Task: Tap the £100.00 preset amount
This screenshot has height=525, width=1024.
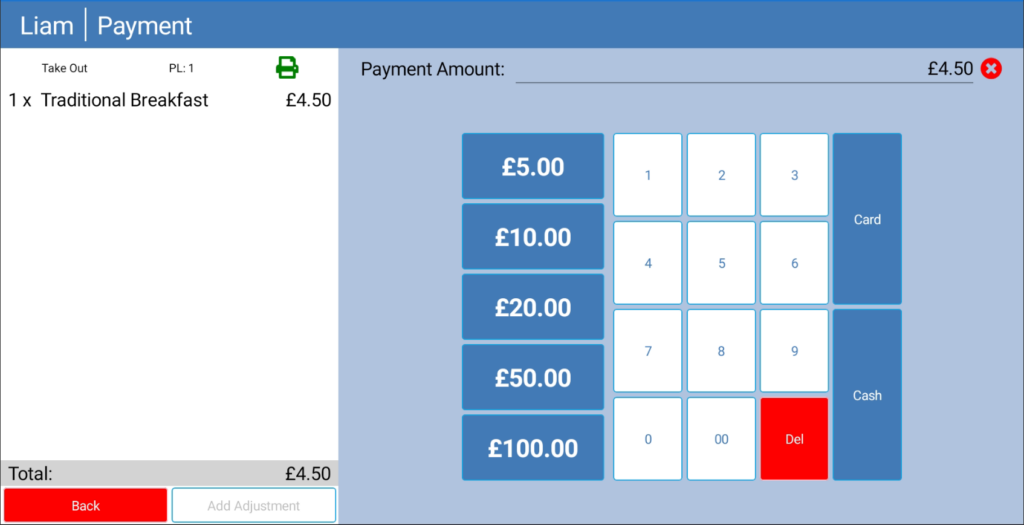Action: point(533,448)
